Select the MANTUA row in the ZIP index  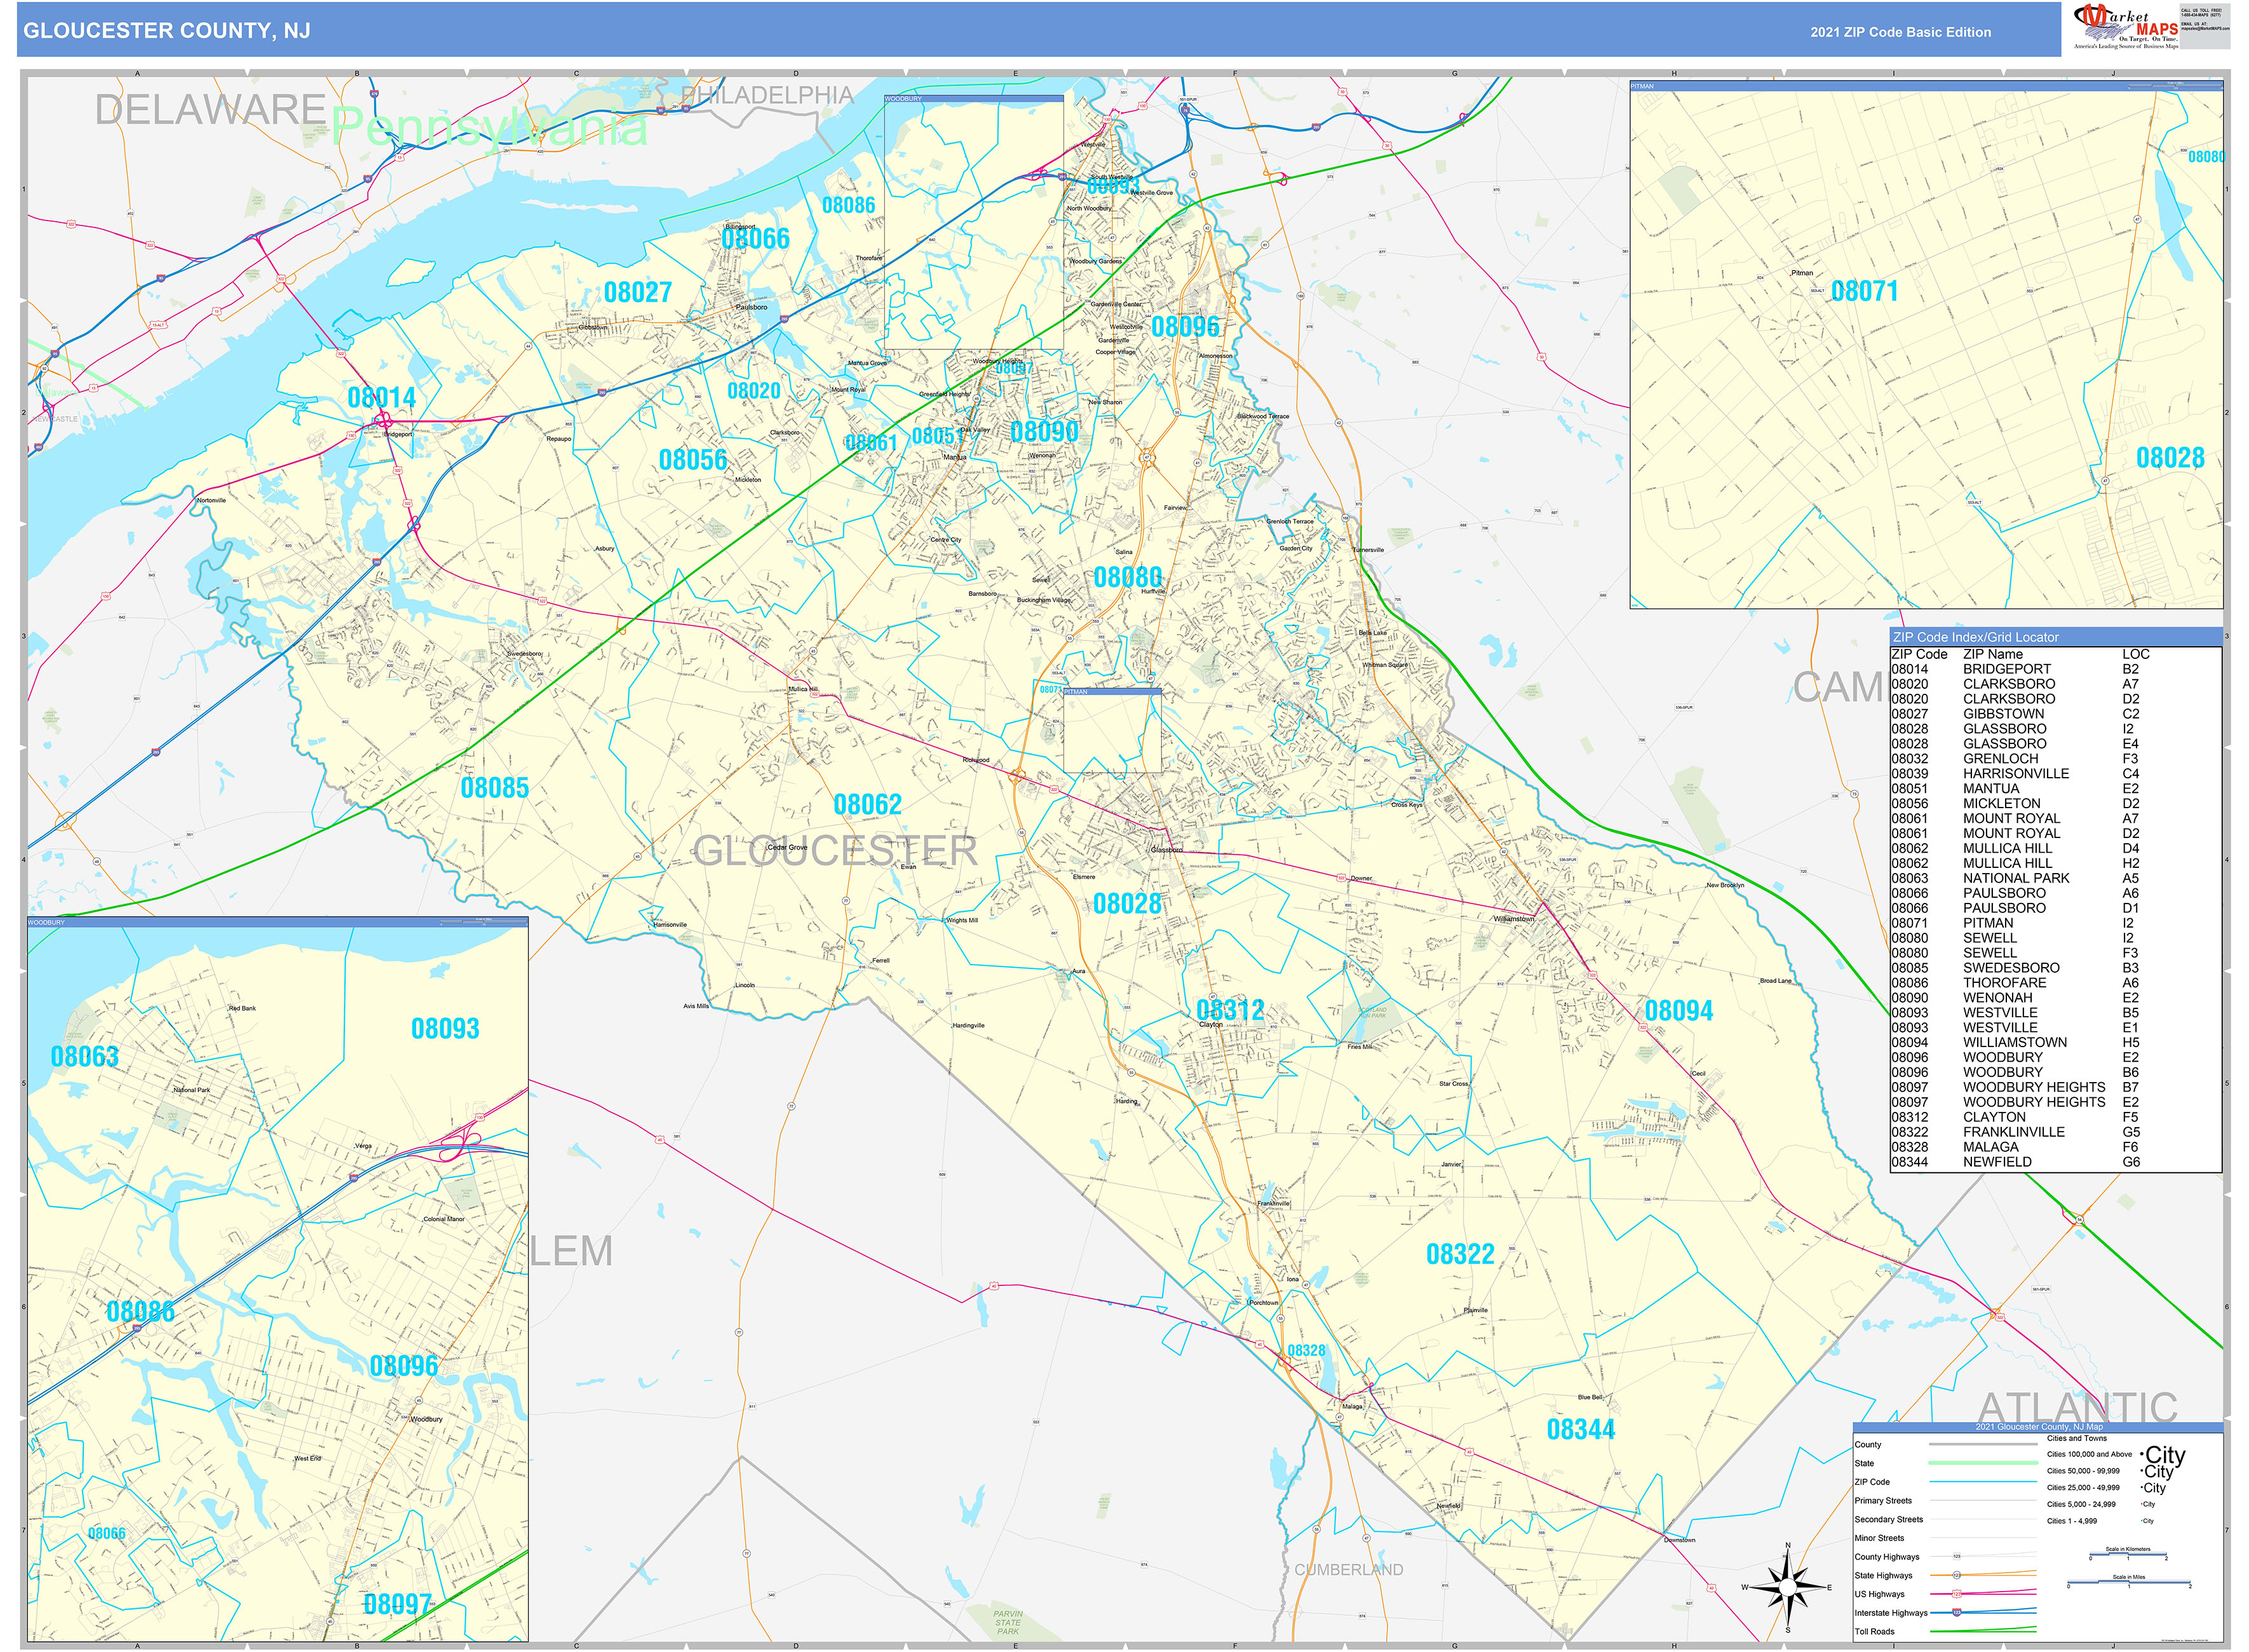click(x=2014, y=789)
